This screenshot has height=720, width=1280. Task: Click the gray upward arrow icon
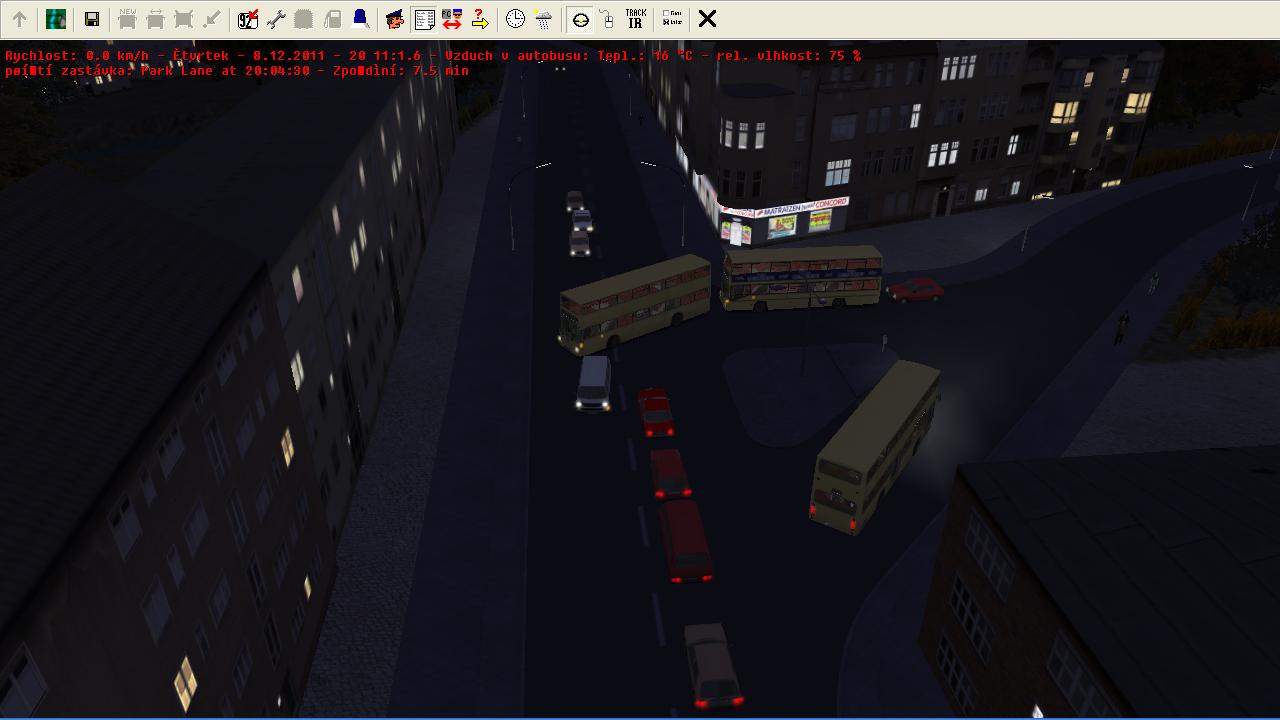tap(20, 19)
